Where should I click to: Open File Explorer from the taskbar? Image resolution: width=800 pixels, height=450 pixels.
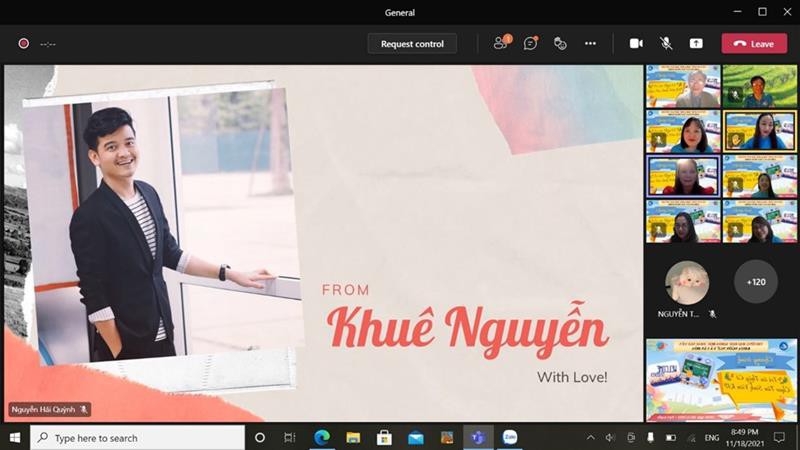coord(353,438)
